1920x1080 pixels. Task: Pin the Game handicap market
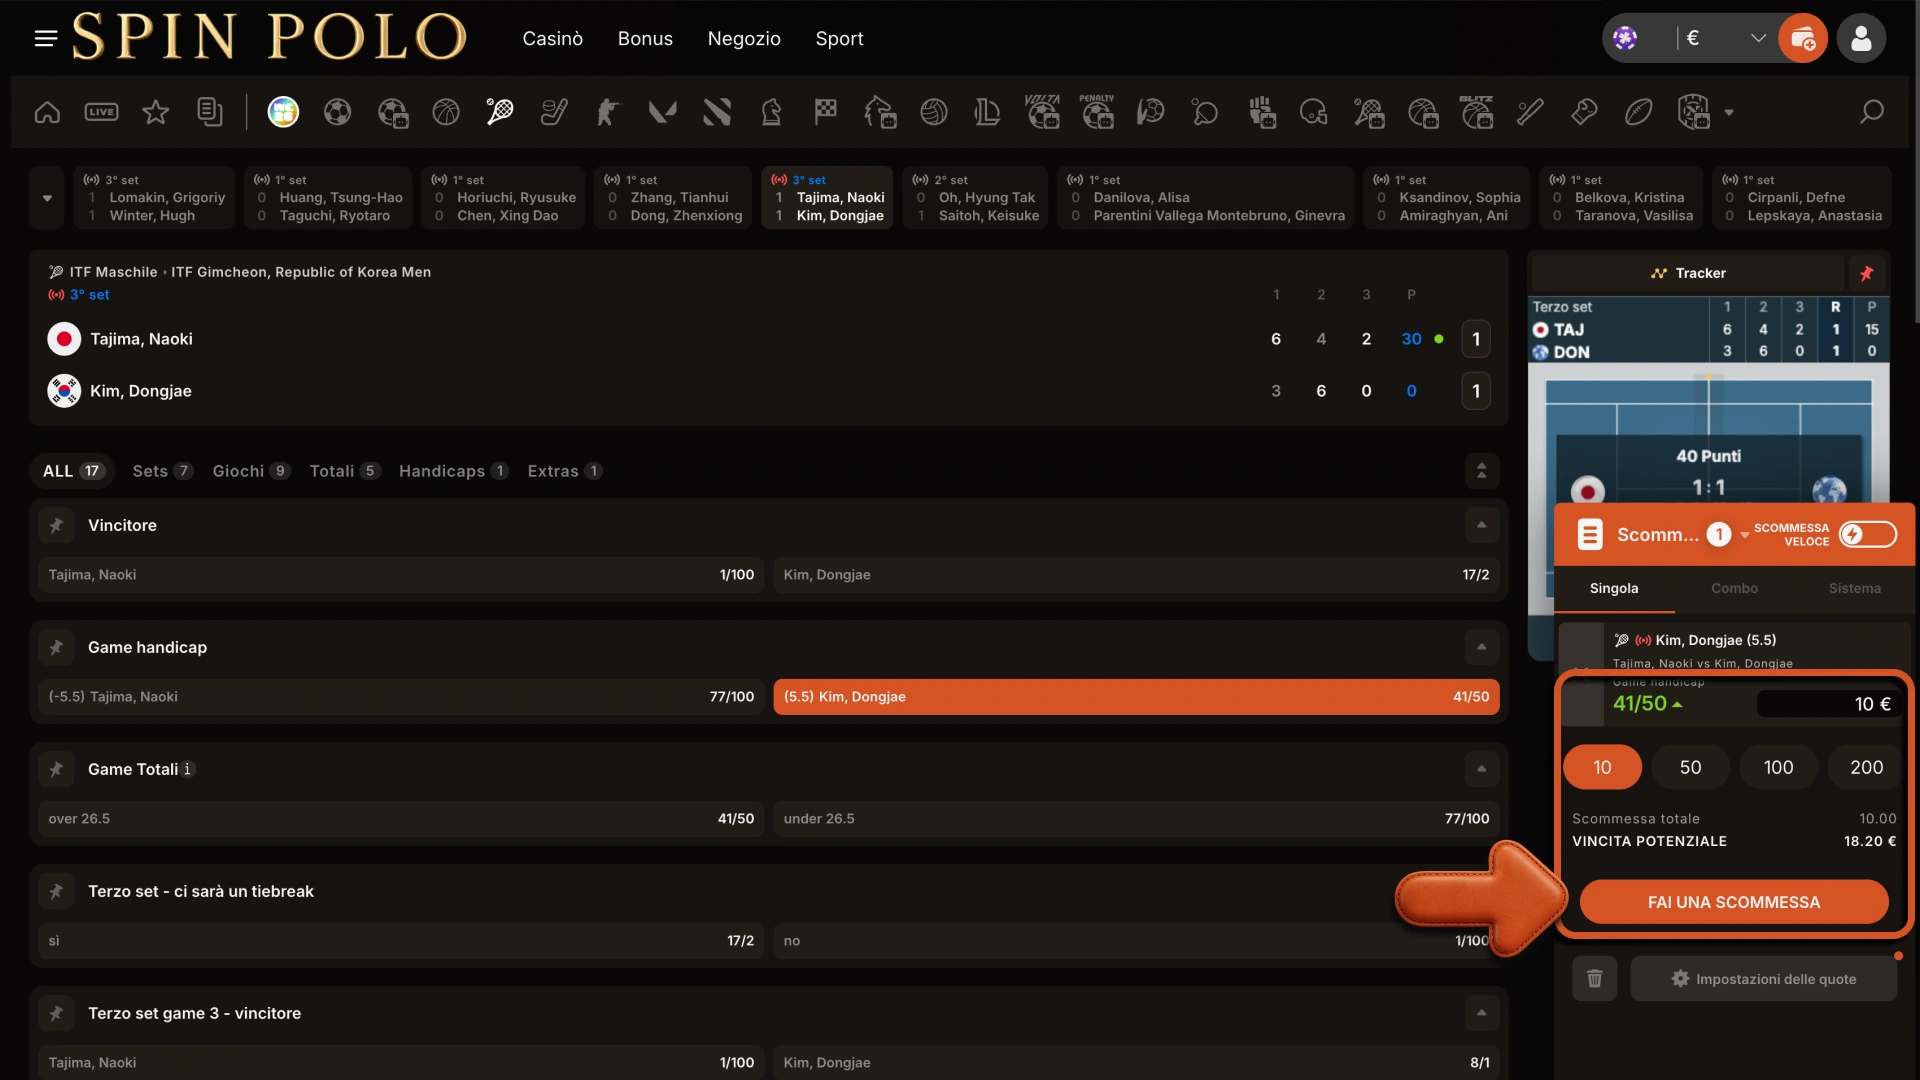click(x=56, y=647)
